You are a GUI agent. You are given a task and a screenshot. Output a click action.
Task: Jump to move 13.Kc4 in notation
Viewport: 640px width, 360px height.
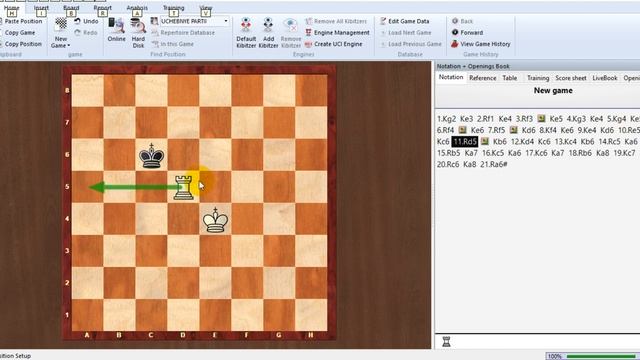pos(565,142)
